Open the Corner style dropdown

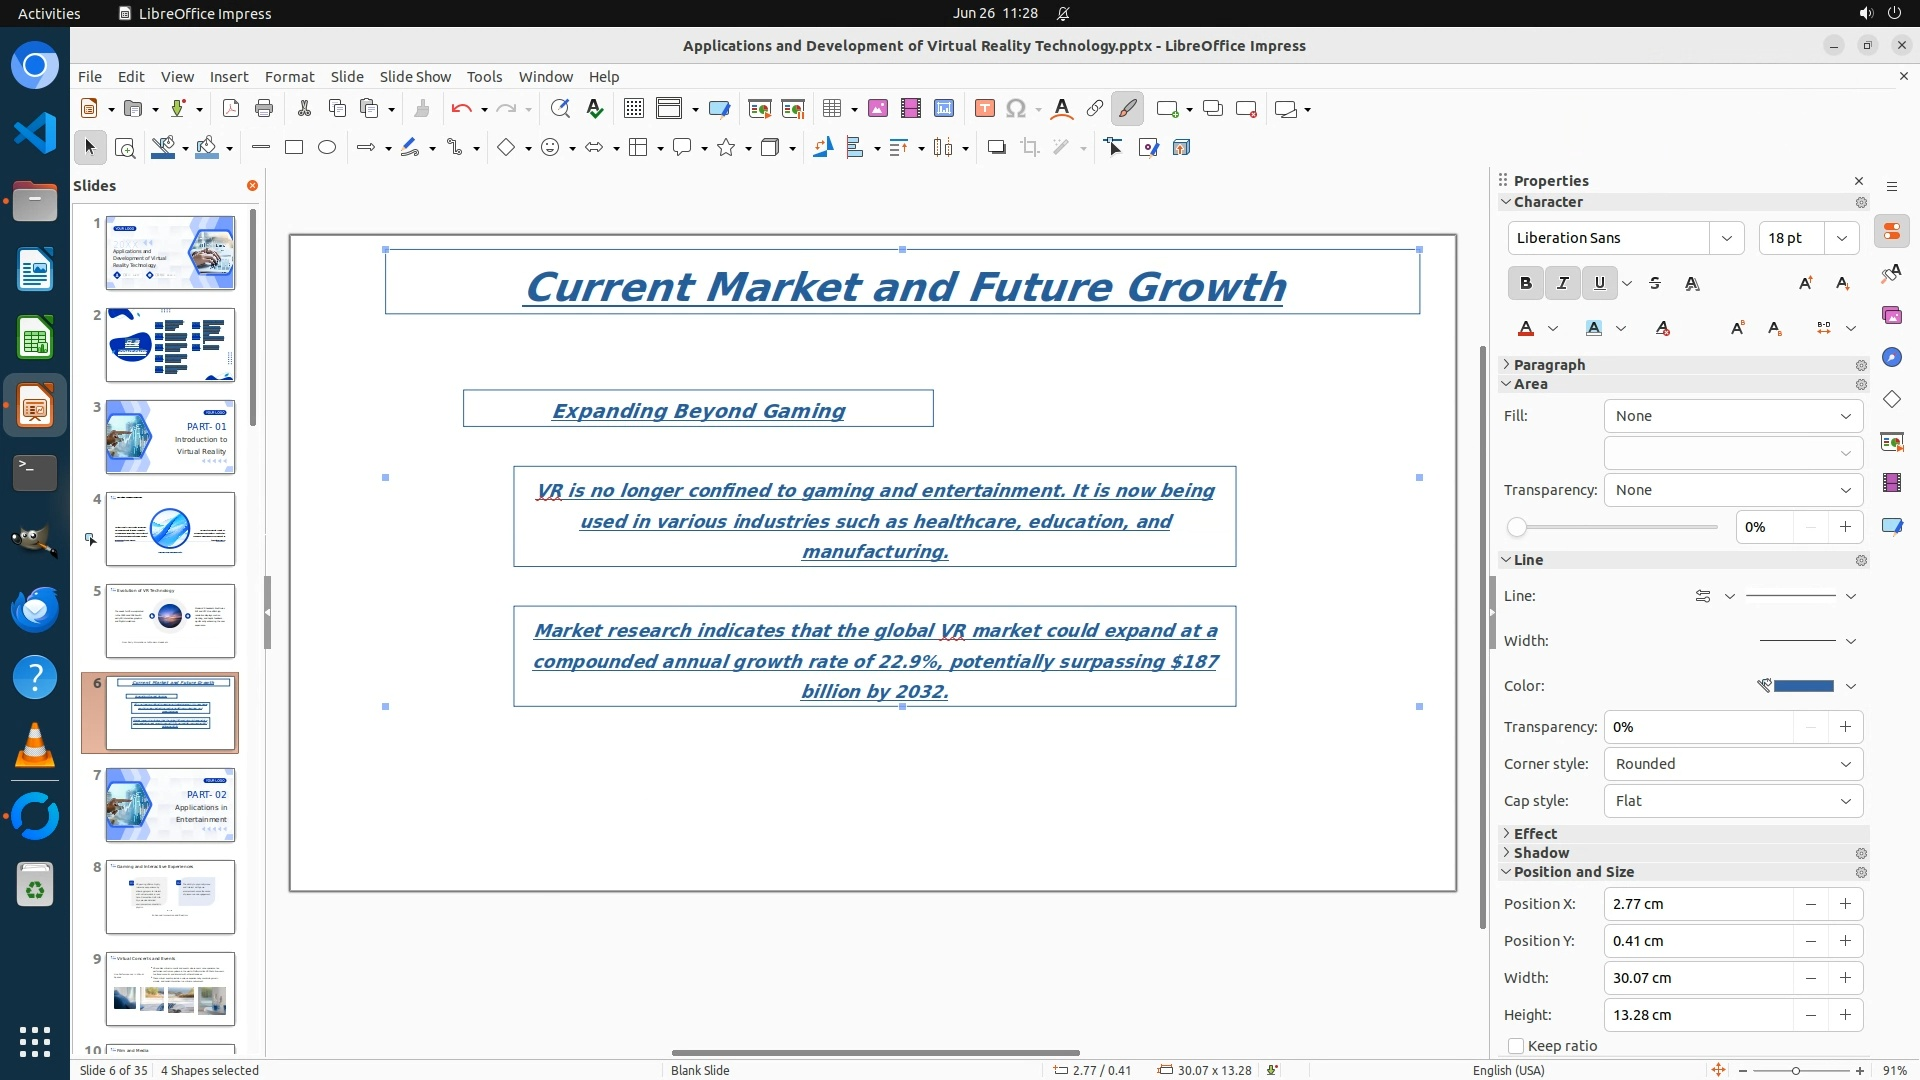pos(1733,764)
